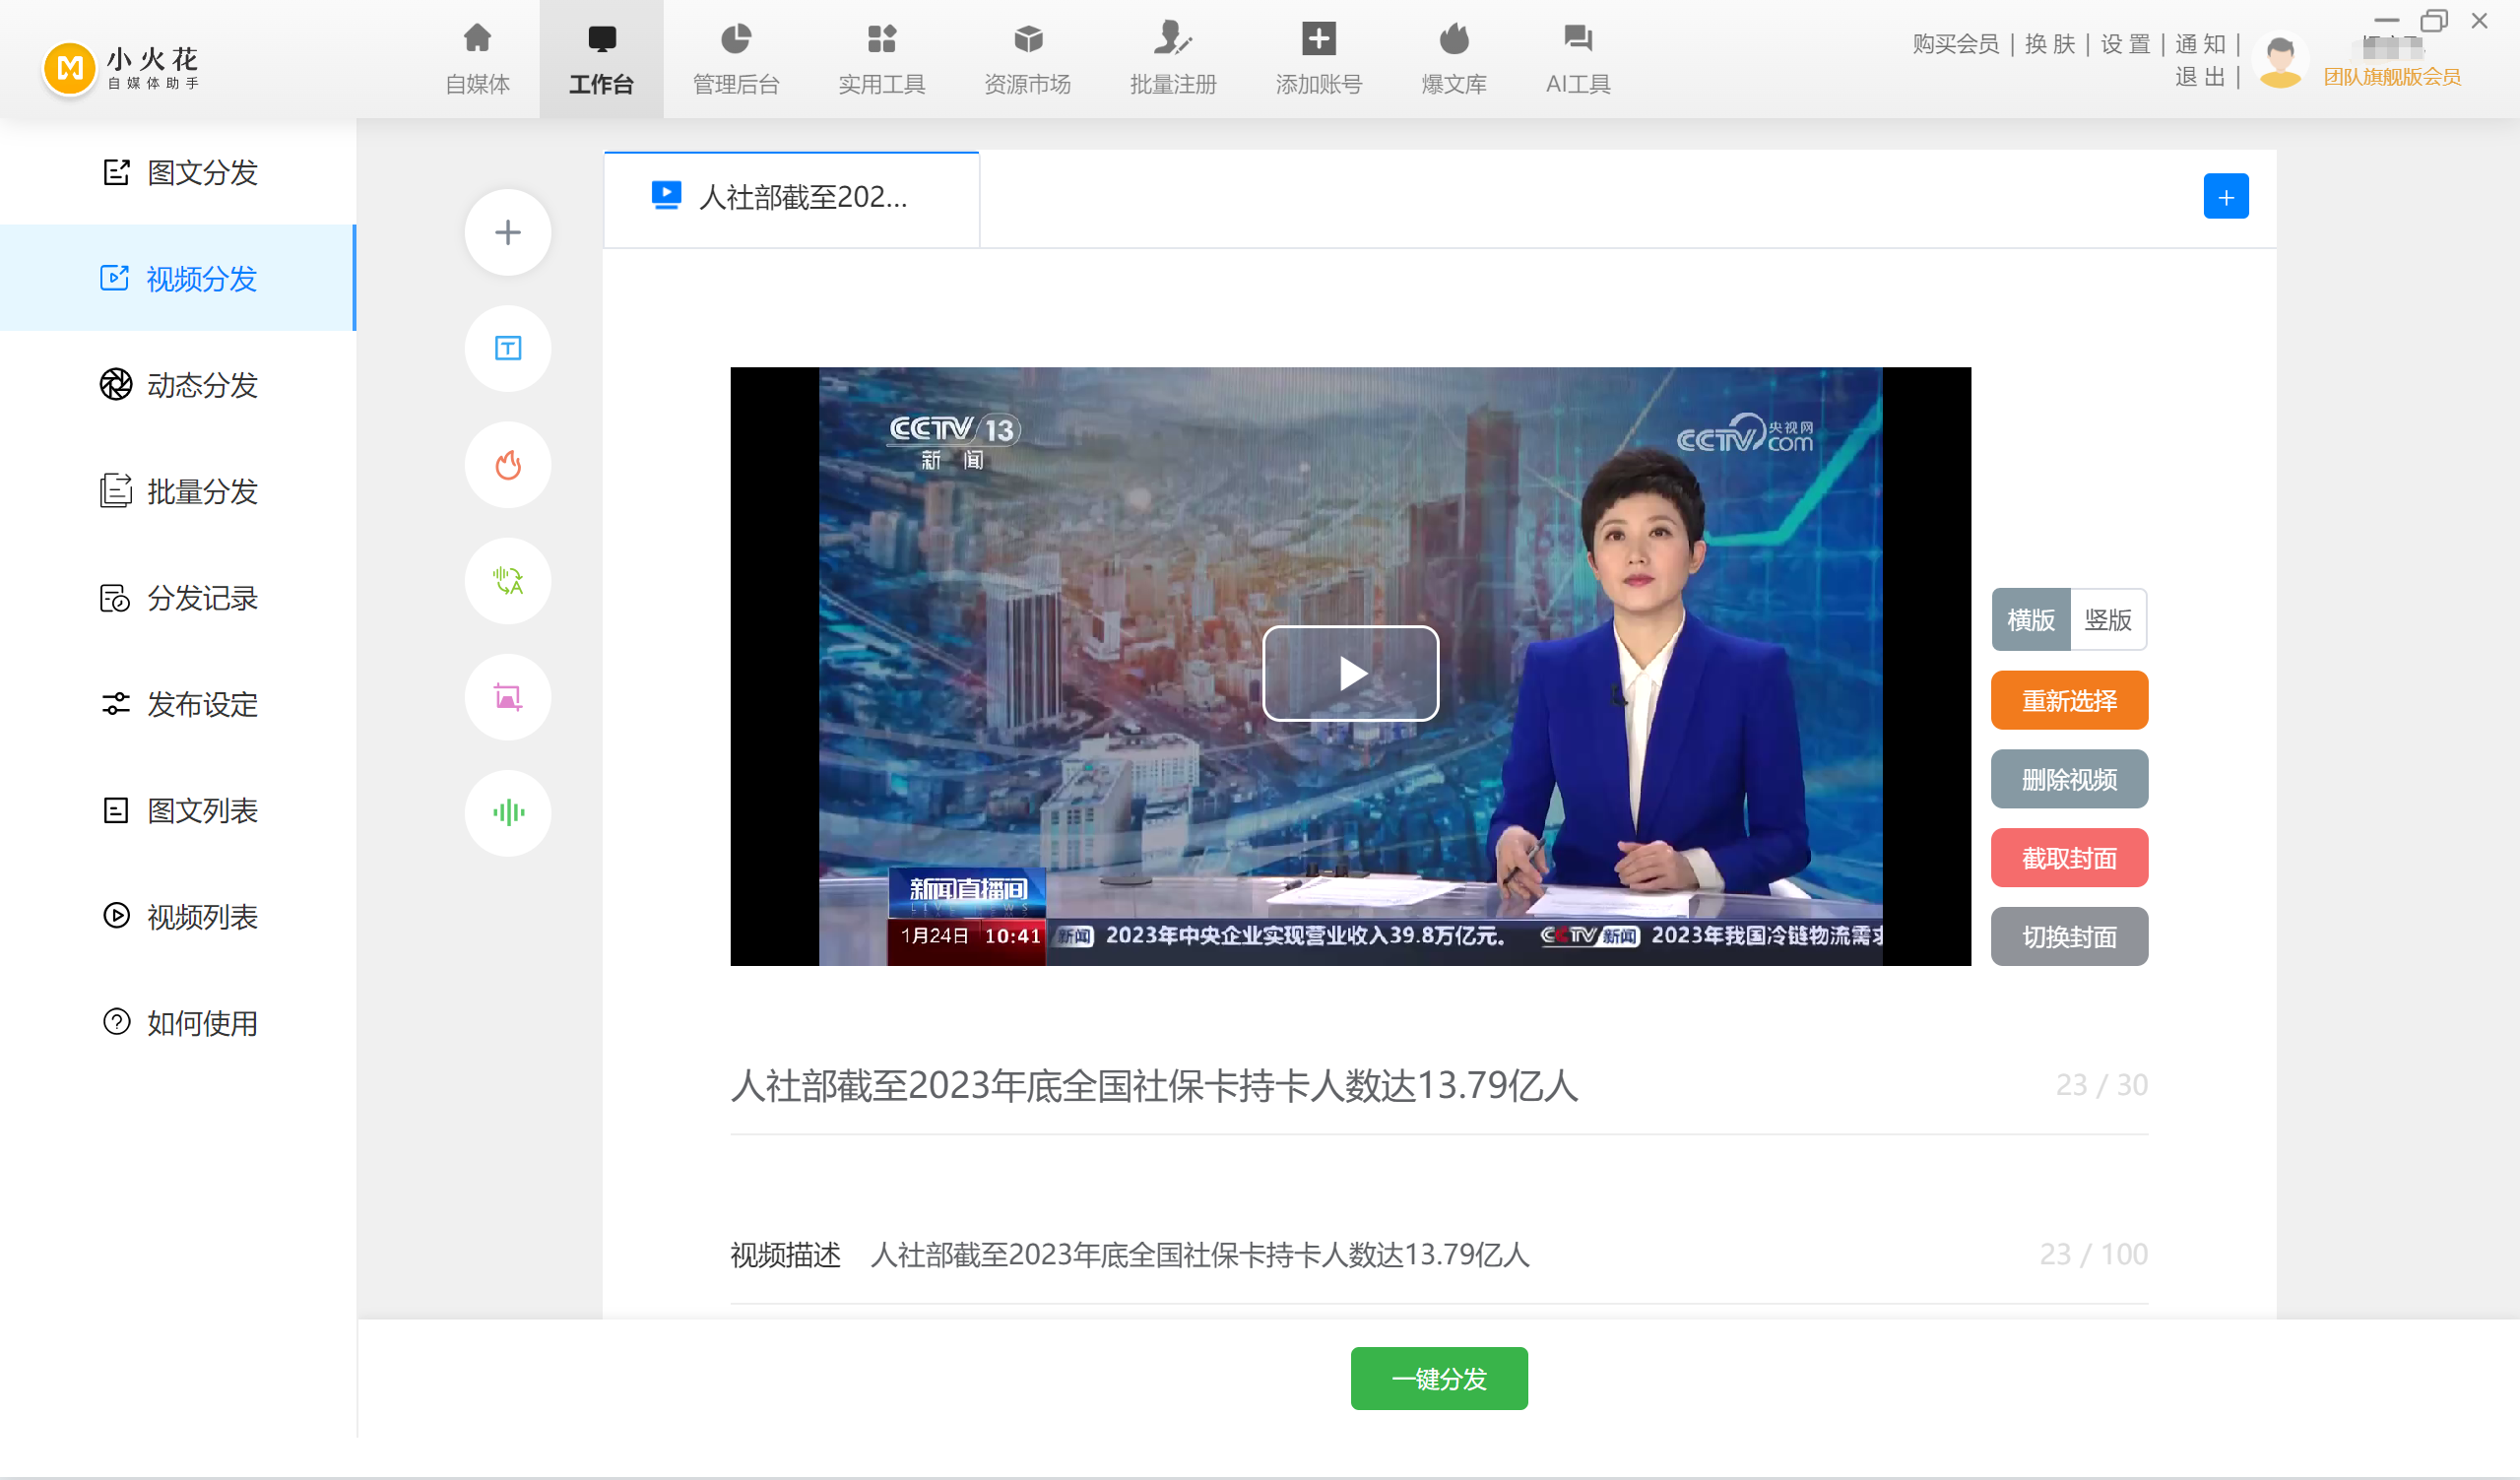The width and height of the screenshot is (2520, 1480).
Task: Open 发布设定 settings
Action: click(x=178, y=703)
